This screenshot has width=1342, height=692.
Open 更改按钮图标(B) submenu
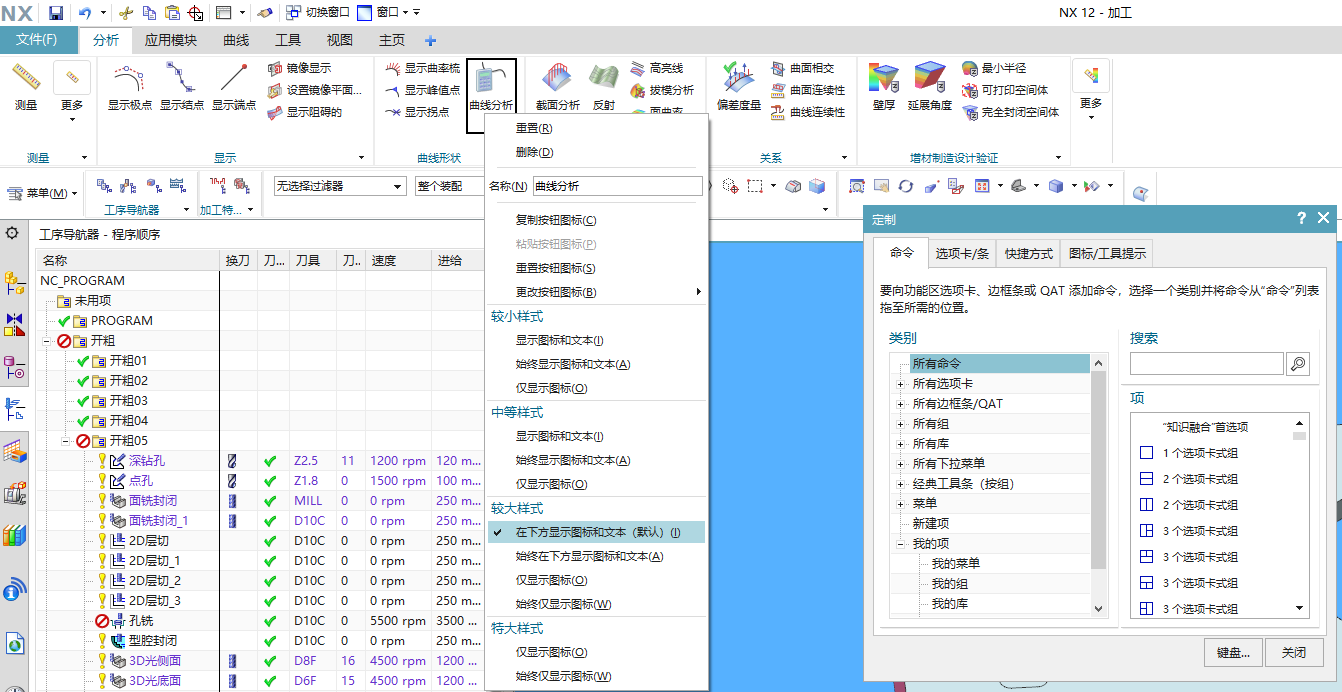(596, 292)
